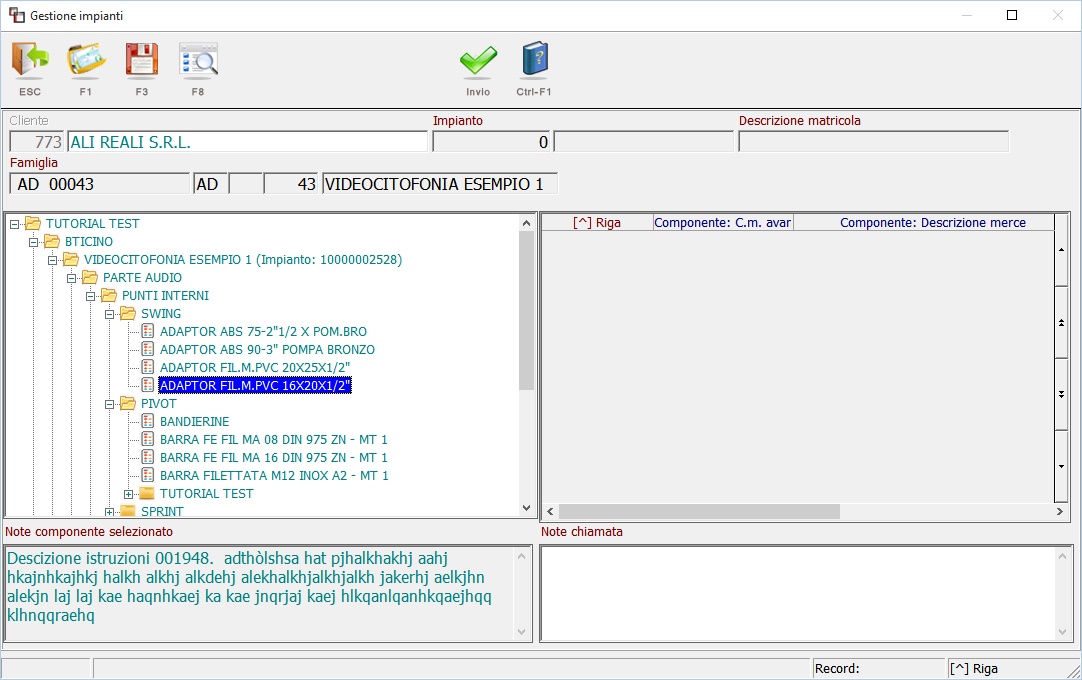Expand the SPRINT folder node
1082x680 pixels.
point(110,512)
